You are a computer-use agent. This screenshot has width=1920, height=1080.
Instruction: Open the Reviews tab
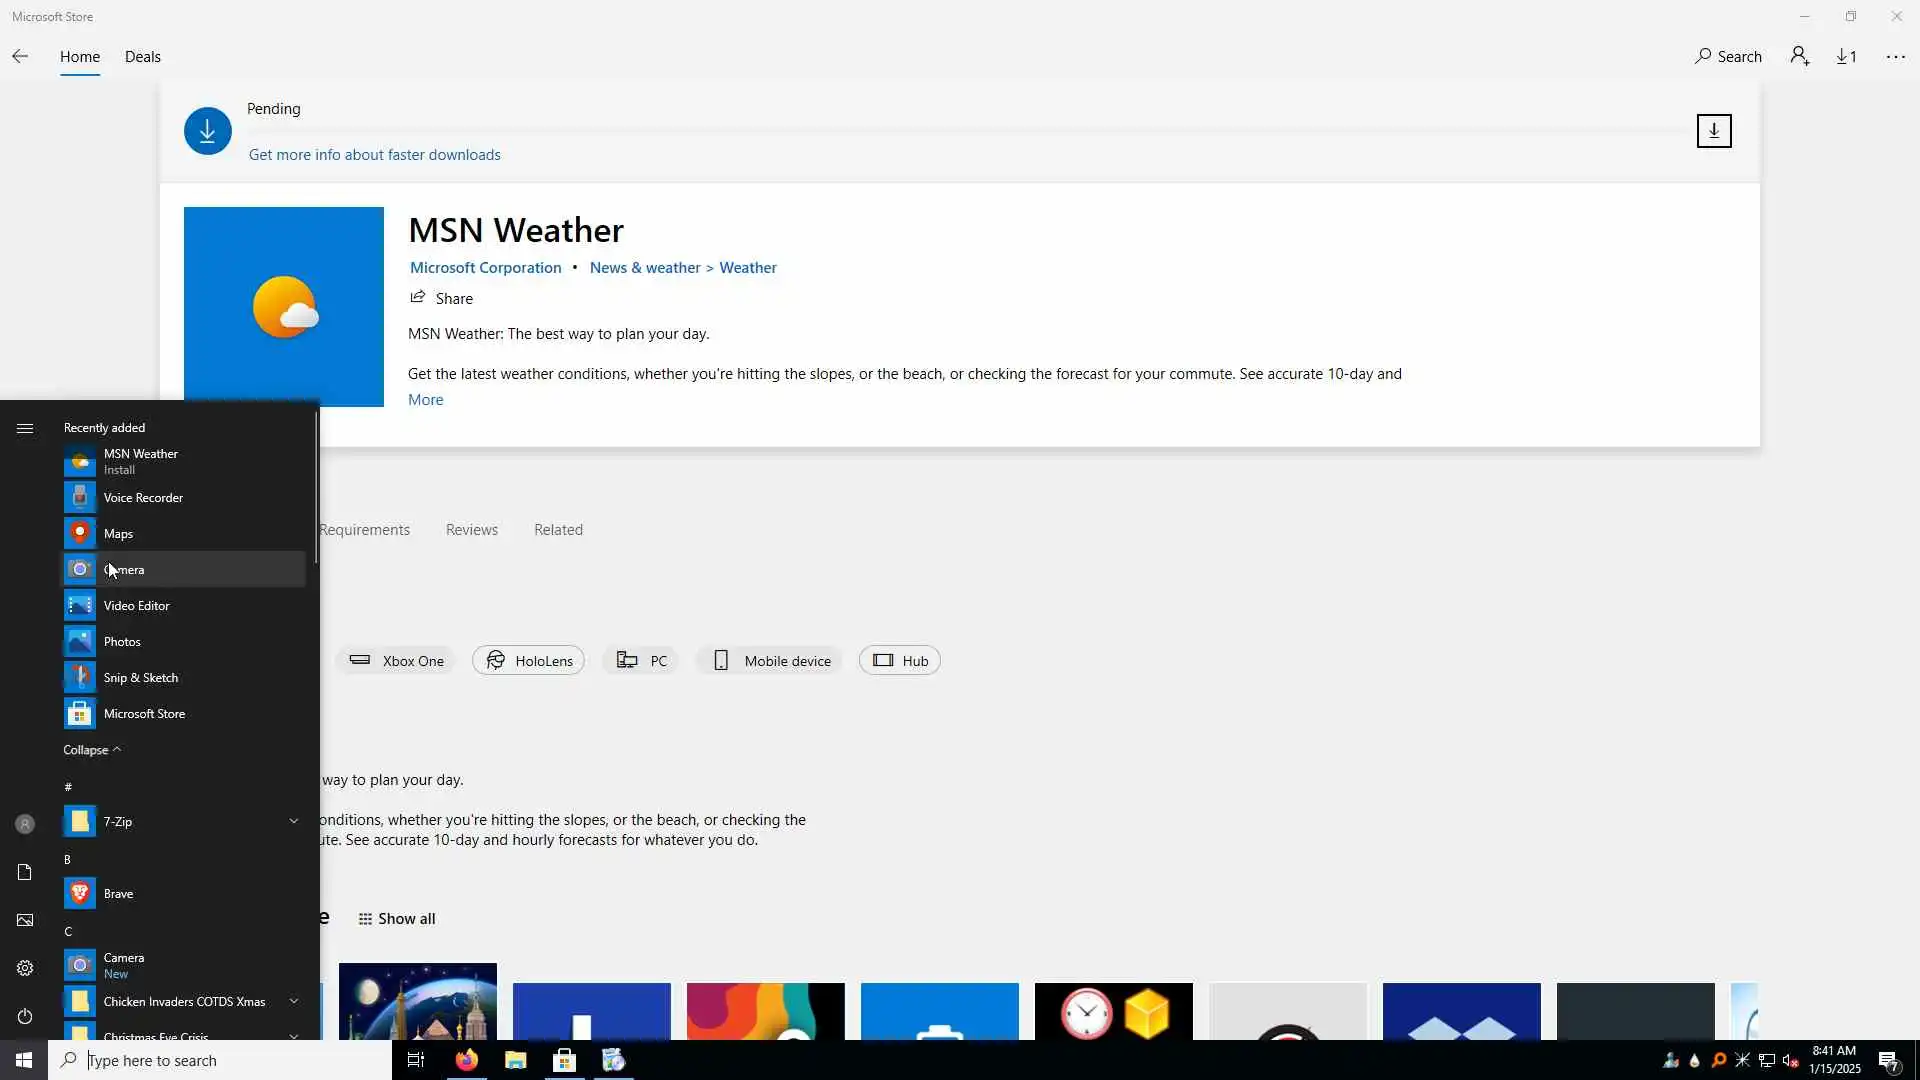[471, 529]
